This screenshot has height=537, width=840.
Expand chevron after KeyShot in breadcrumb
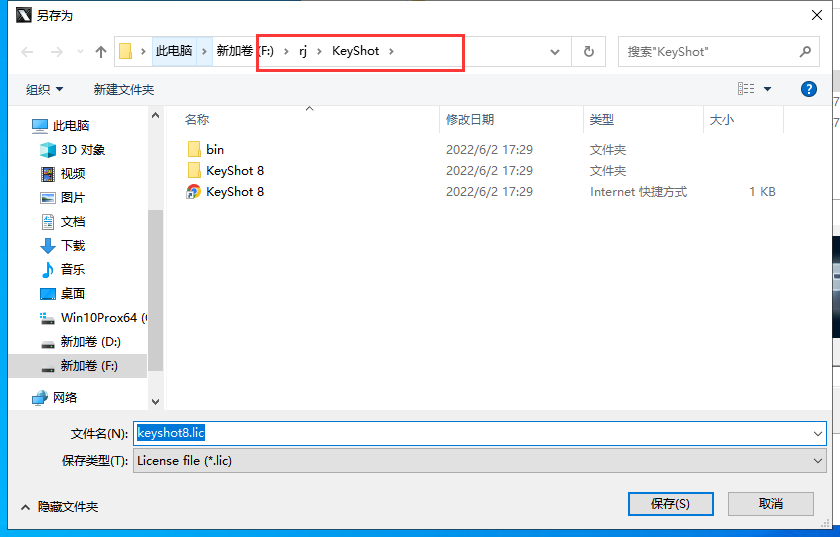click(x=391, y=51)
